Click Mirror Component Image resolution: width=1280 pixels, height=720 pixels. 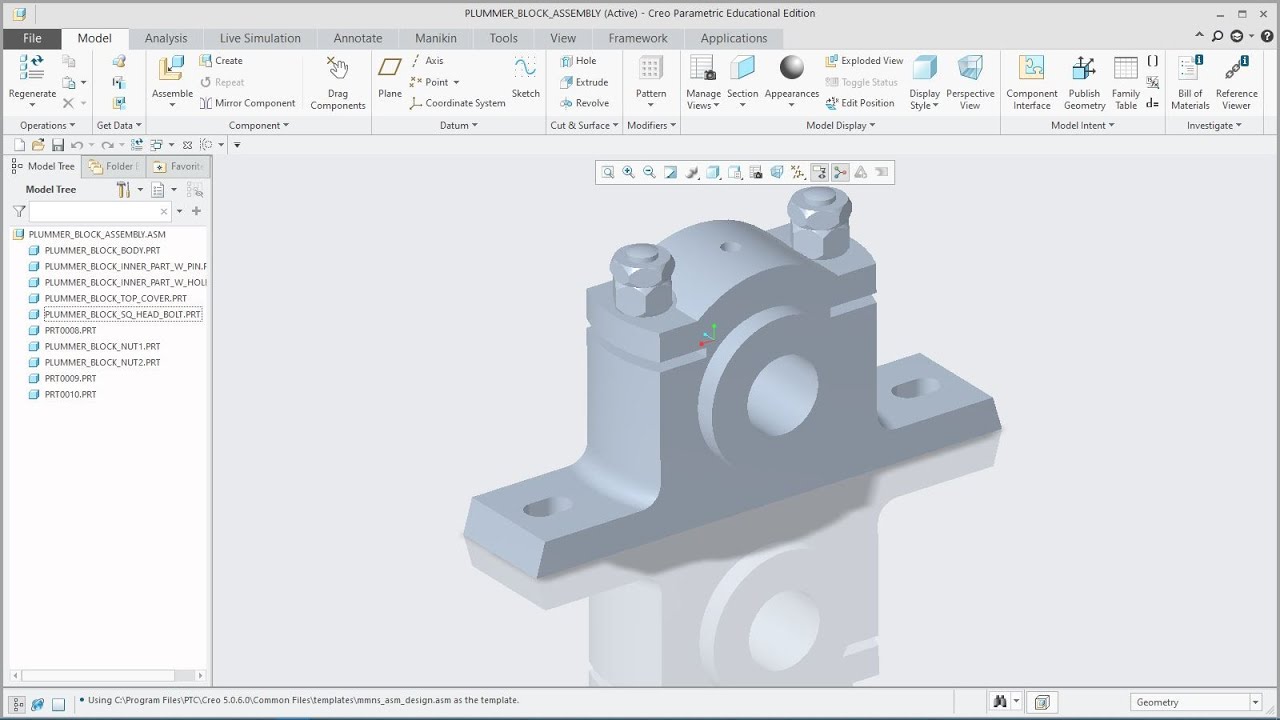tap(247, 103)
